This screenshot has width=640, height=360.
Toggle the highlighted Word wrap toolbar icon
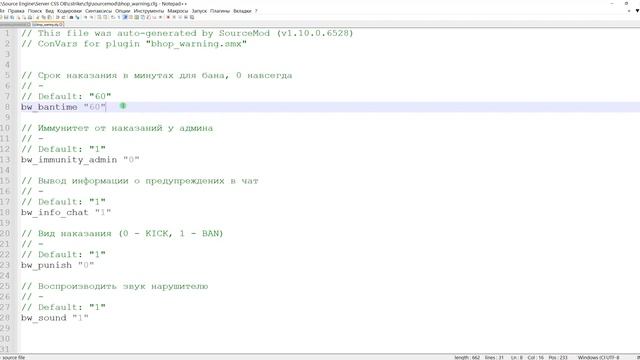[x=125, y=18]
